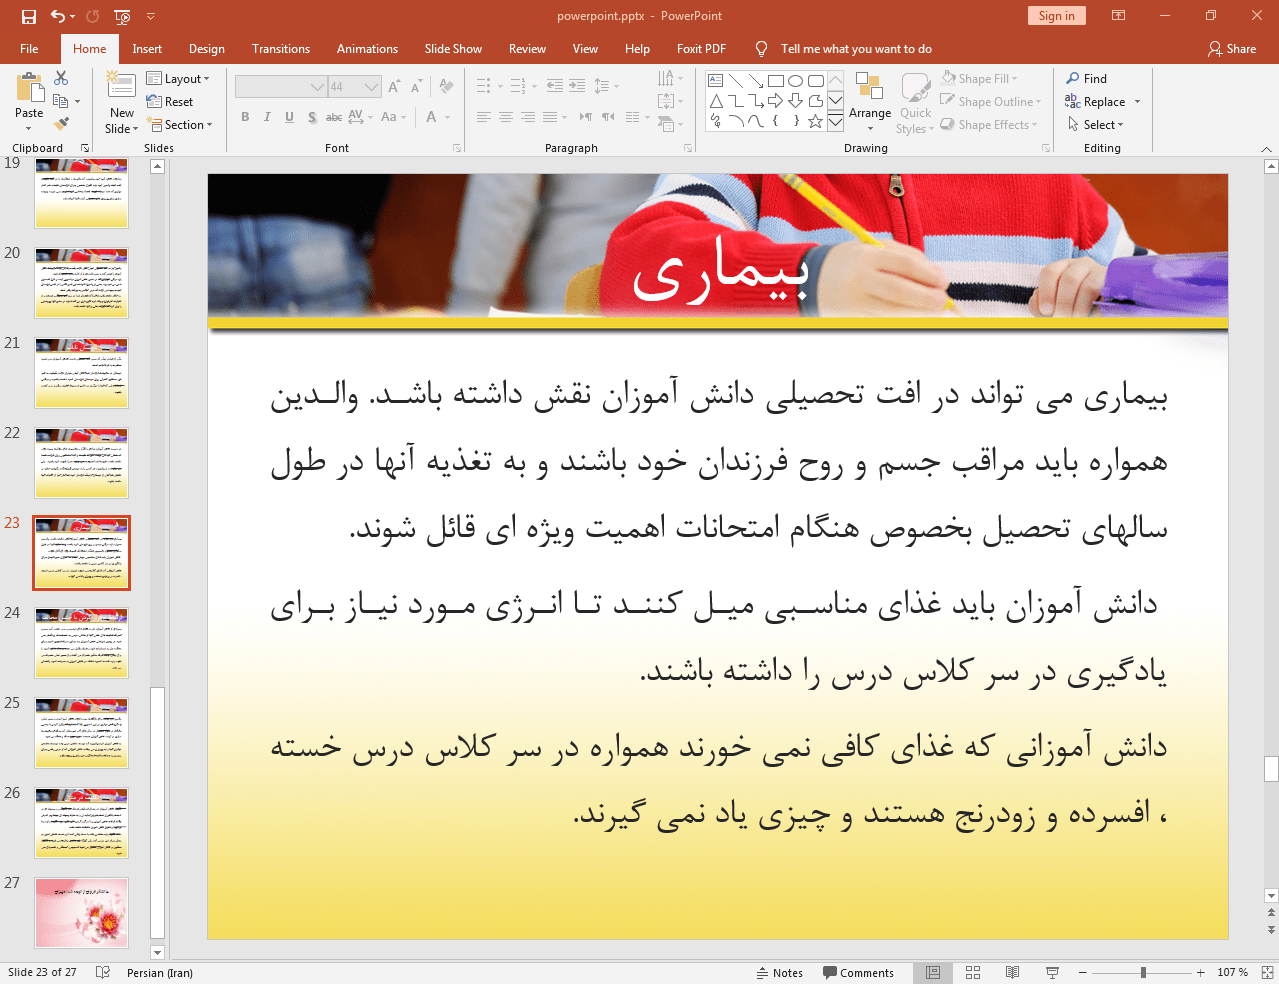1279x984 pixels.
Task: Select the Line shape in gallery
Action: coord(736,81)
